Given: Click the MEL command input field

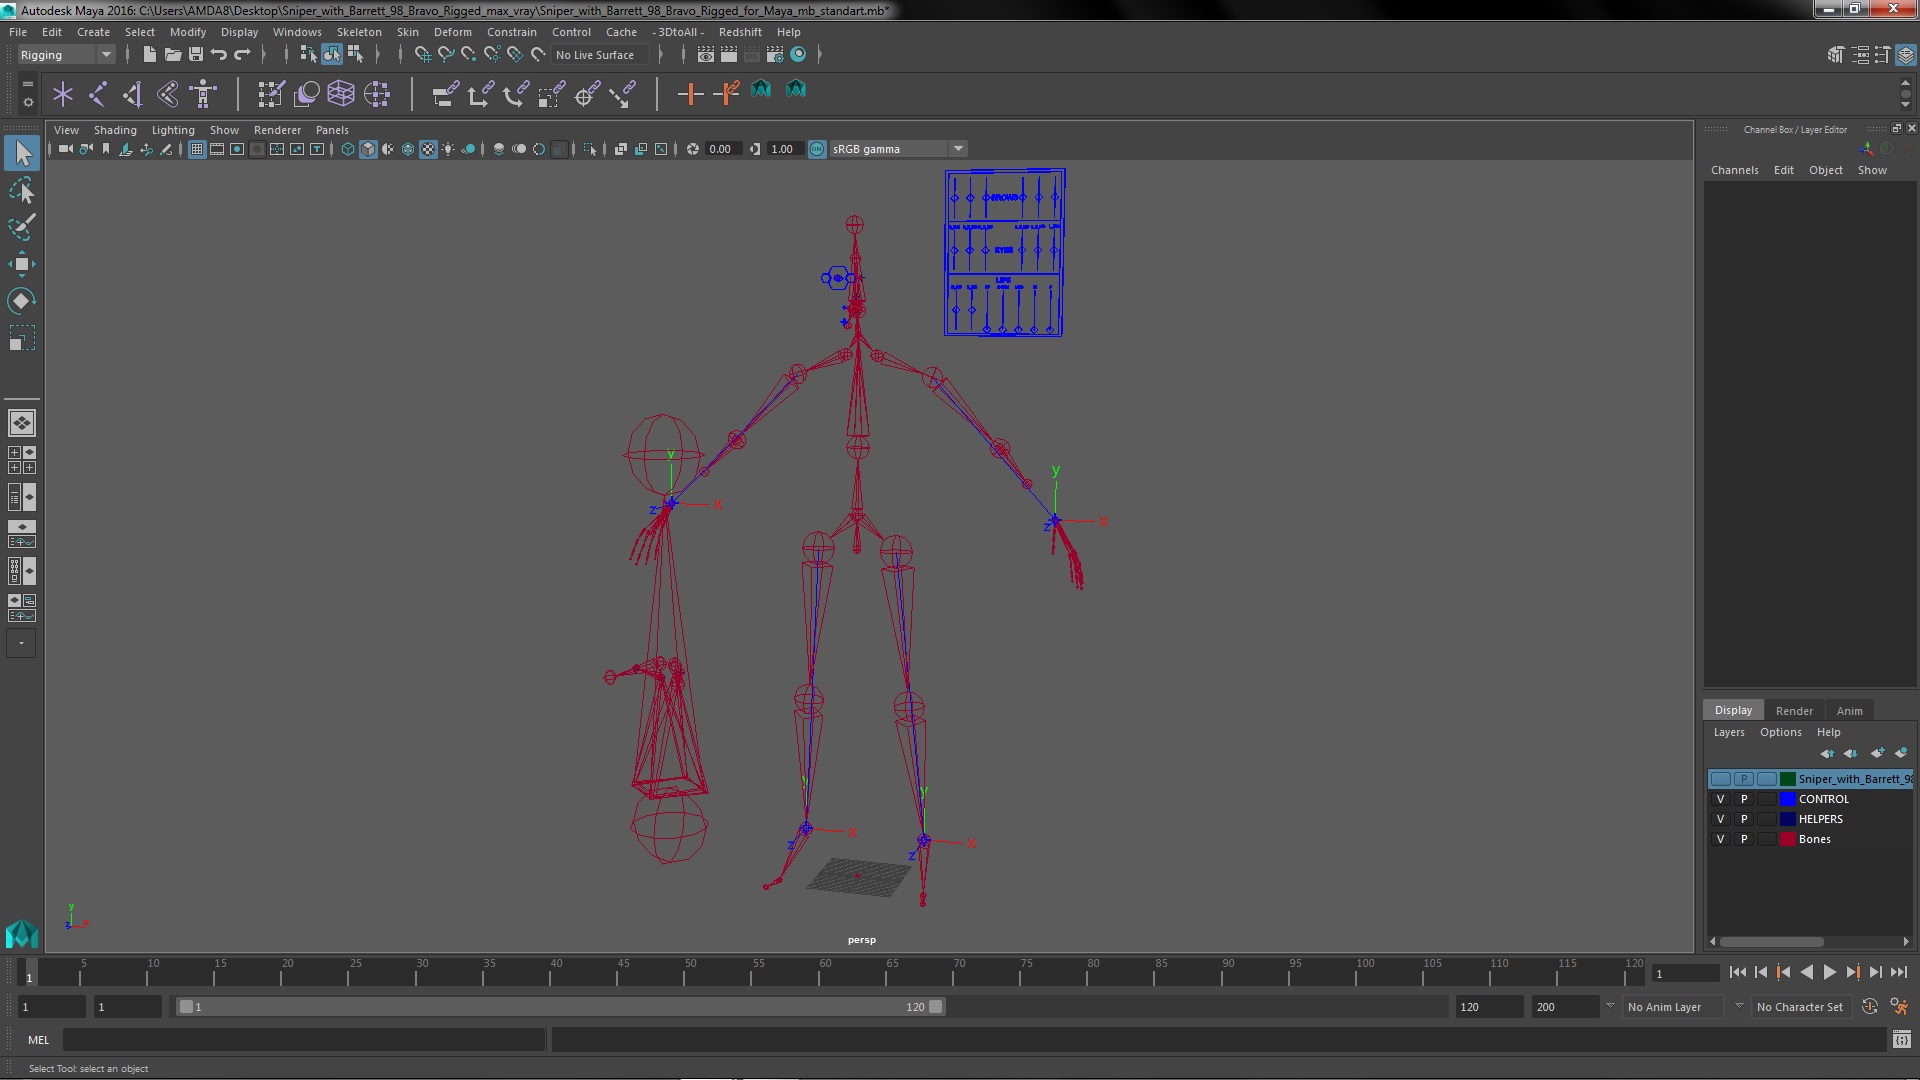Looking at the screenshot, I should coord(303,1040).
